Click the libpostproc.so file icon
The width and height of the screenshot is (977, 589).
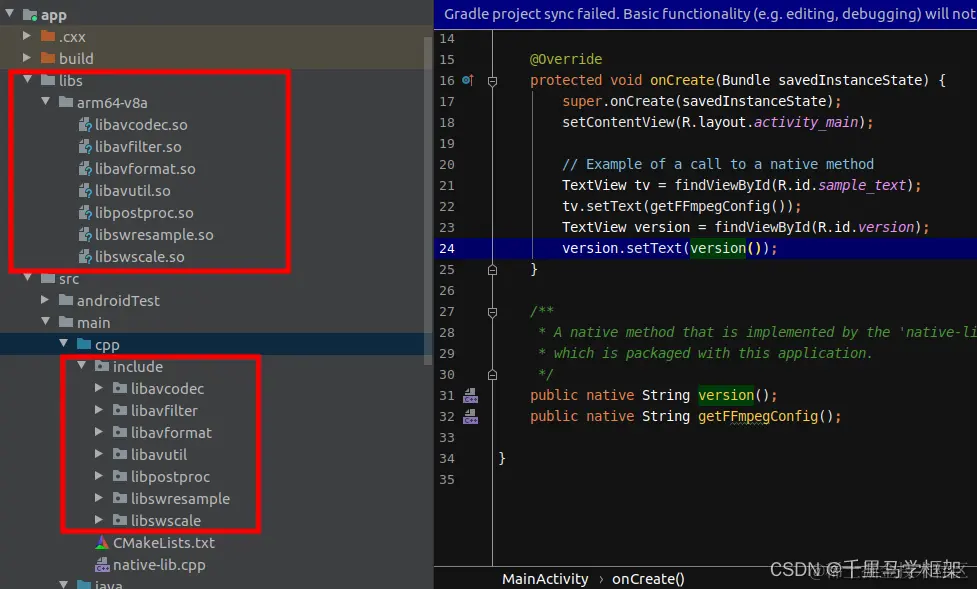[x=85, y=213]
